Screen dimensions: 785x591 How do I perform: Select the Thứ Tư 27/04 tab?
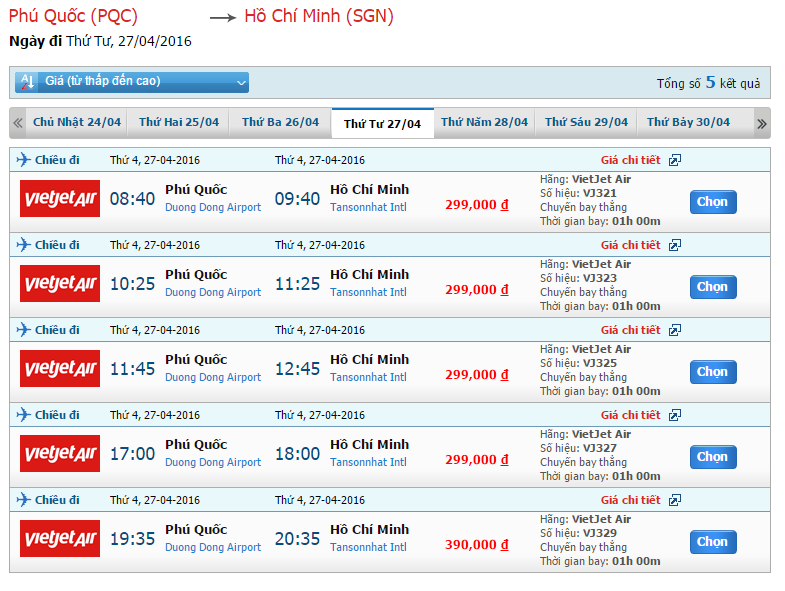tap(382, 123)
